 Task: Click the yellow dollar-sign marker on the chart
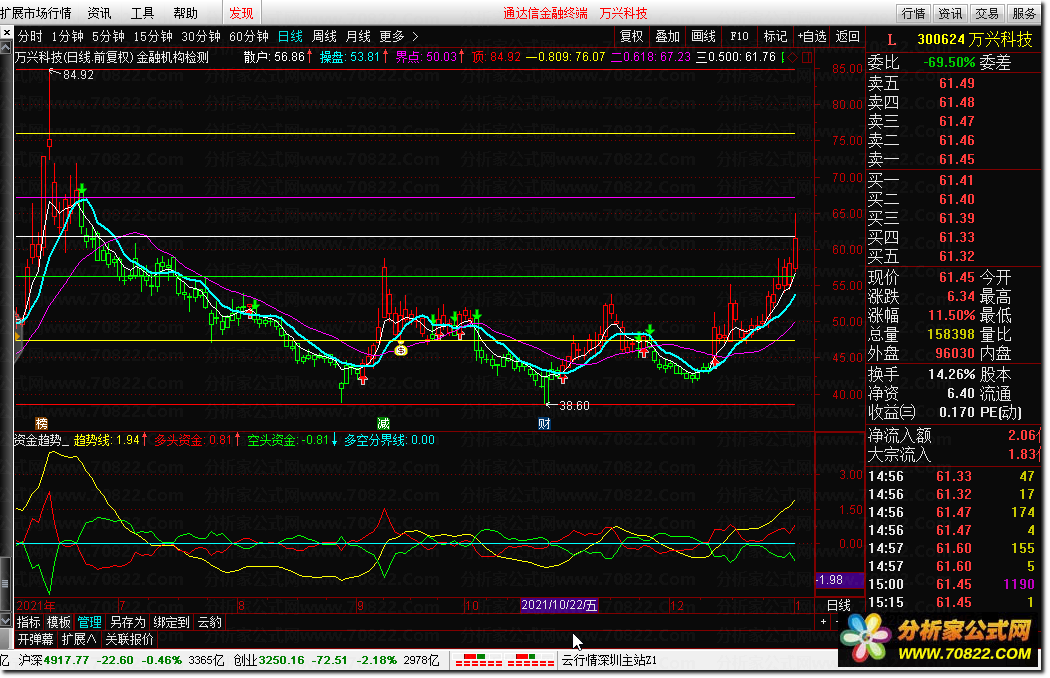pos(400,348)
